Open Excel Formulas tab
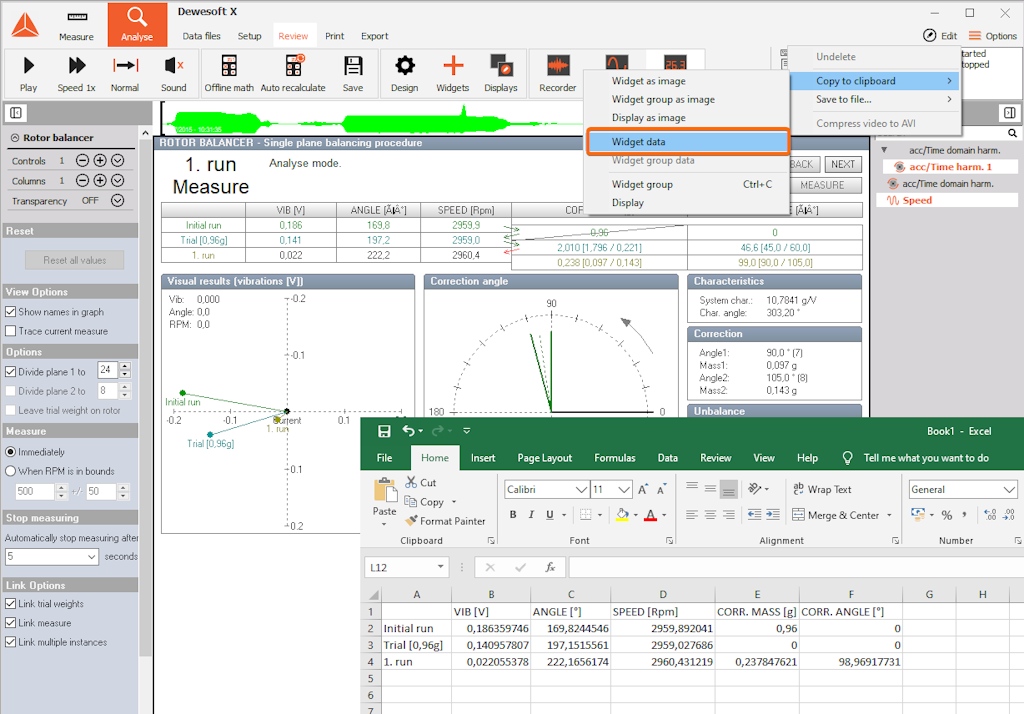Screen dimensions: 1024x714 (x=615, y=458)
